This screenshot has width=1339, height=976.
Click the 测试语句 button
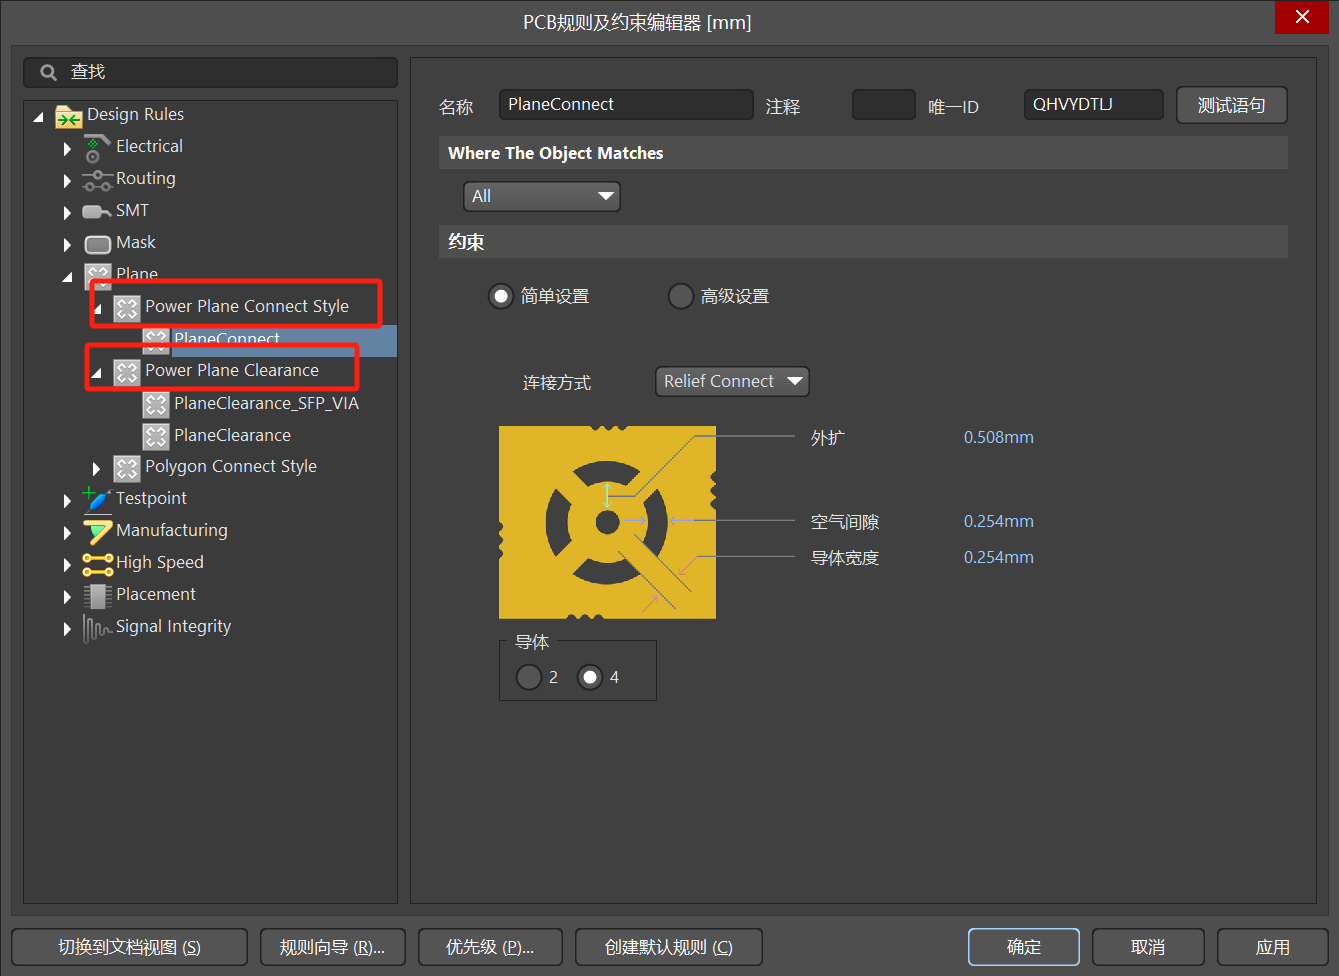[x=1231, y=105]
